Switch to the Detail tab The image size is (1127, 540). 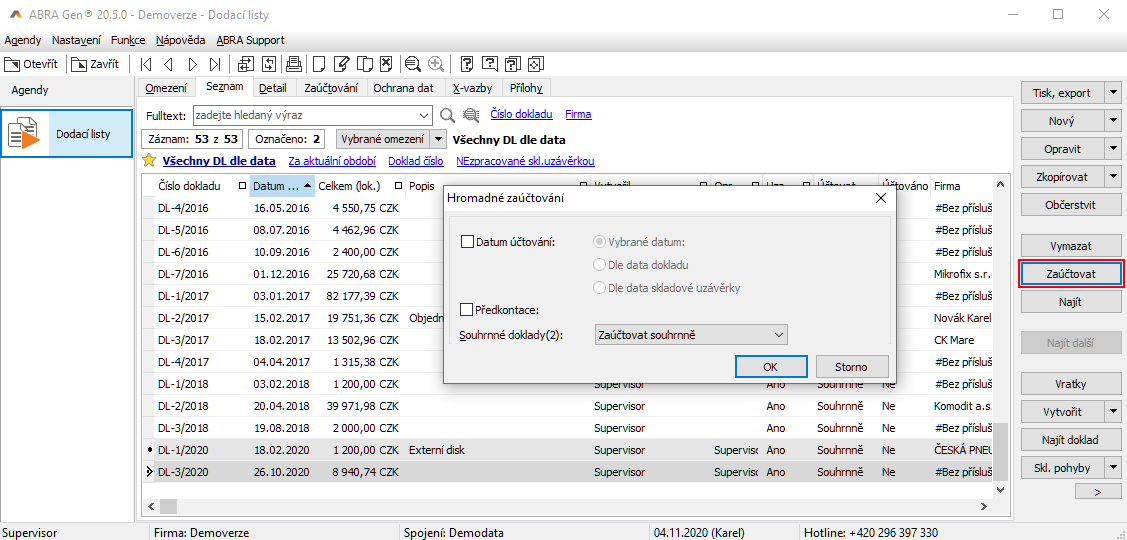[x=272, y=88]
